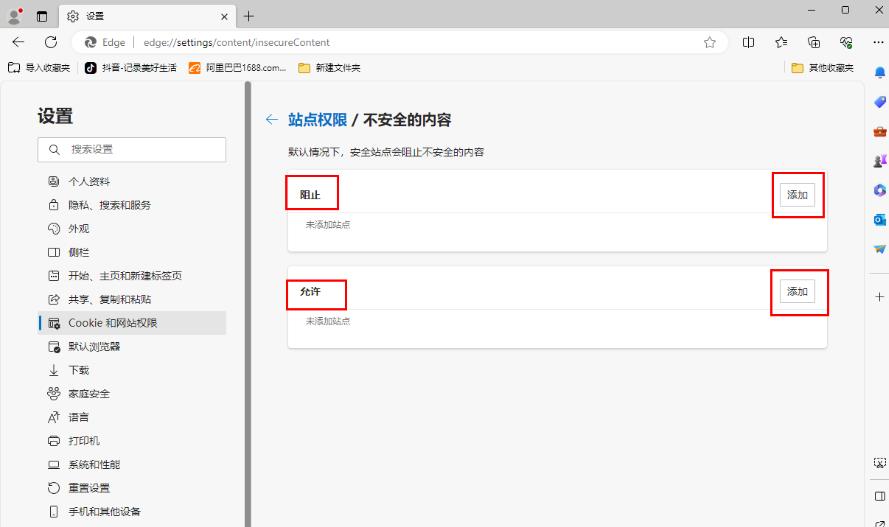Open 阿里巴巴1688.com bookmark

[x=238, y=68]
